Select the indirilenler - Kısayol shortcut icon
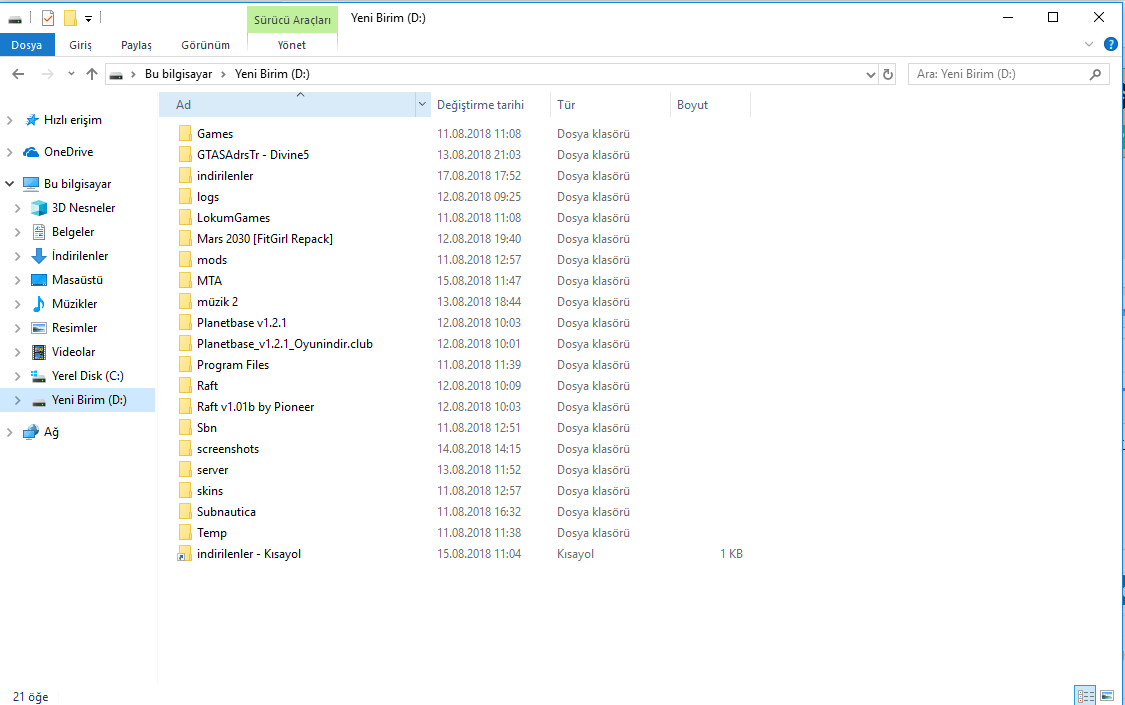This screenshot has height=705, width=1125. 185,554
